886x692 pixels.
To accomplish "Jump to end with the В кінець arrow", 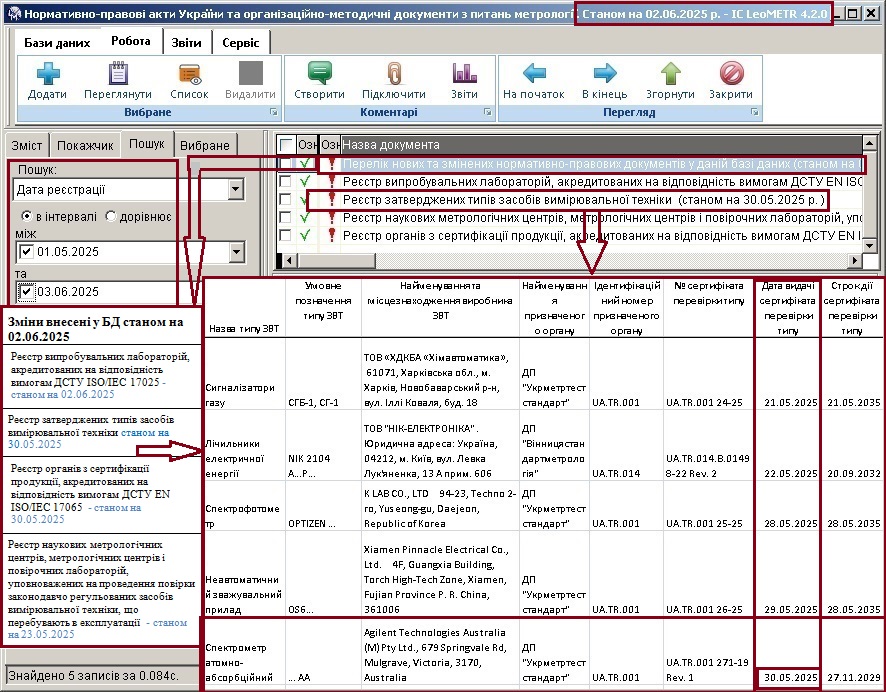I will [x=605, y=74].
